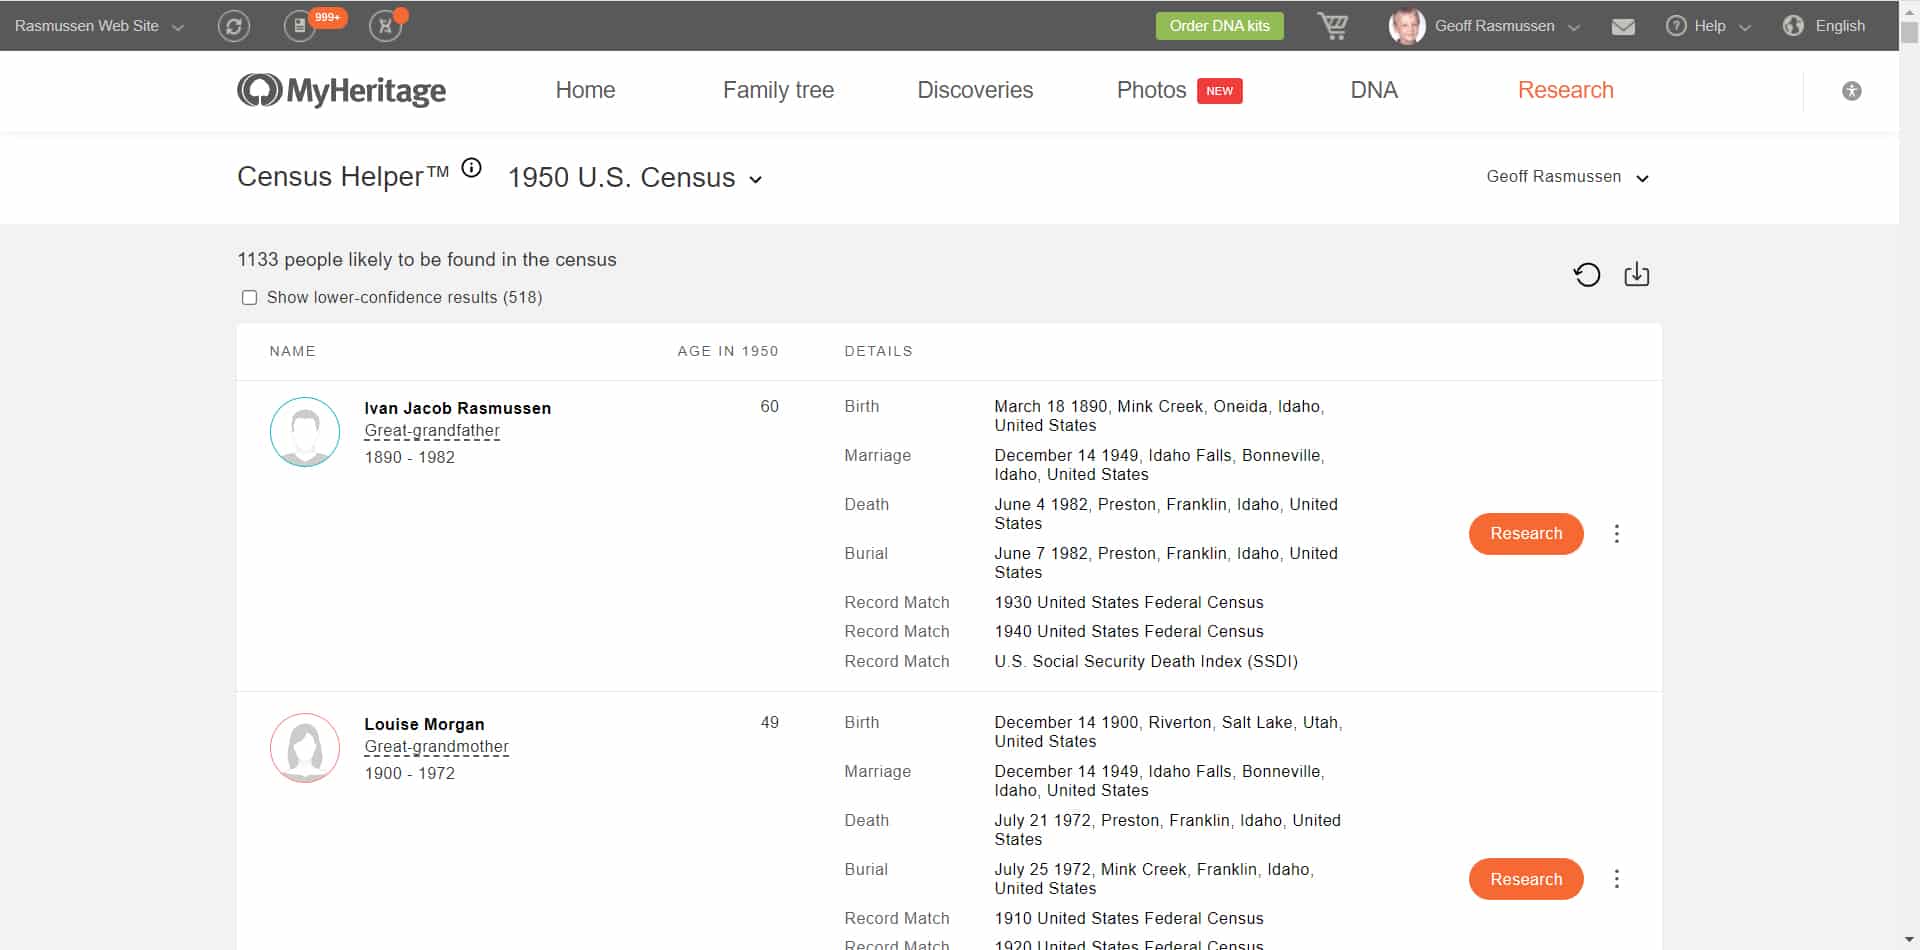Click Louise's lifespan '1900 - 1972'
1920x950 pixels.
409,773
